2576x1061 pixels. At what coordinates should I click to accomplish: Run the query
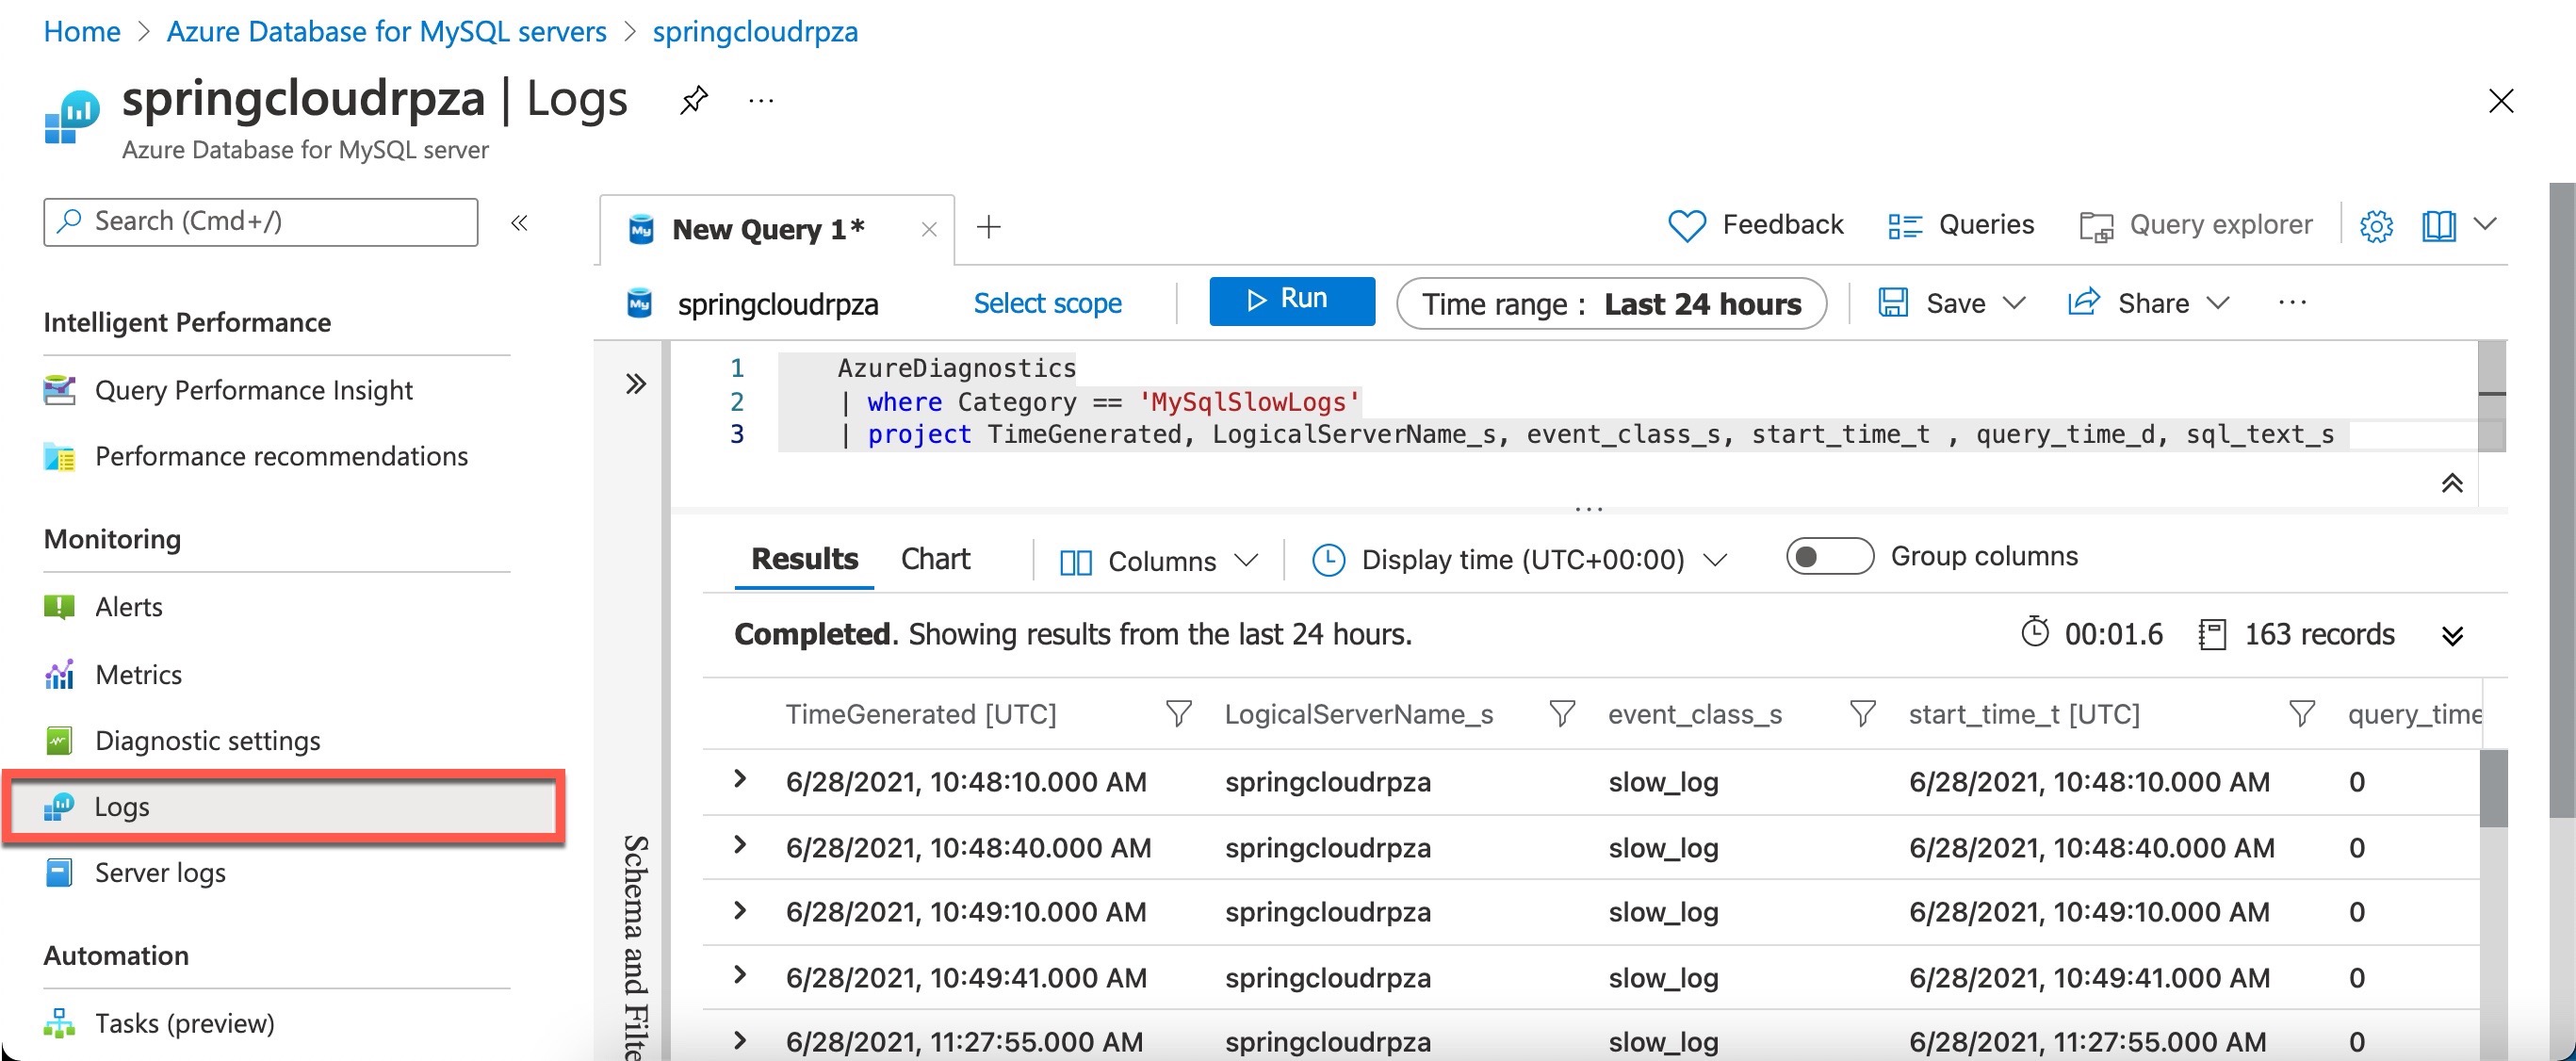(1291, 300)
